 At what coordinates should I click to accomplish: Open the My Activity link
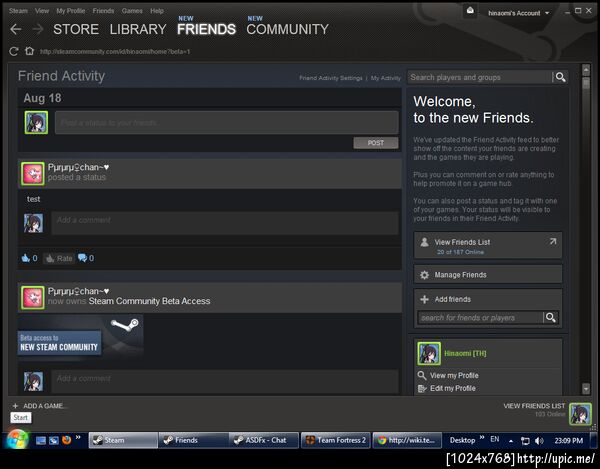click(385, 78)
